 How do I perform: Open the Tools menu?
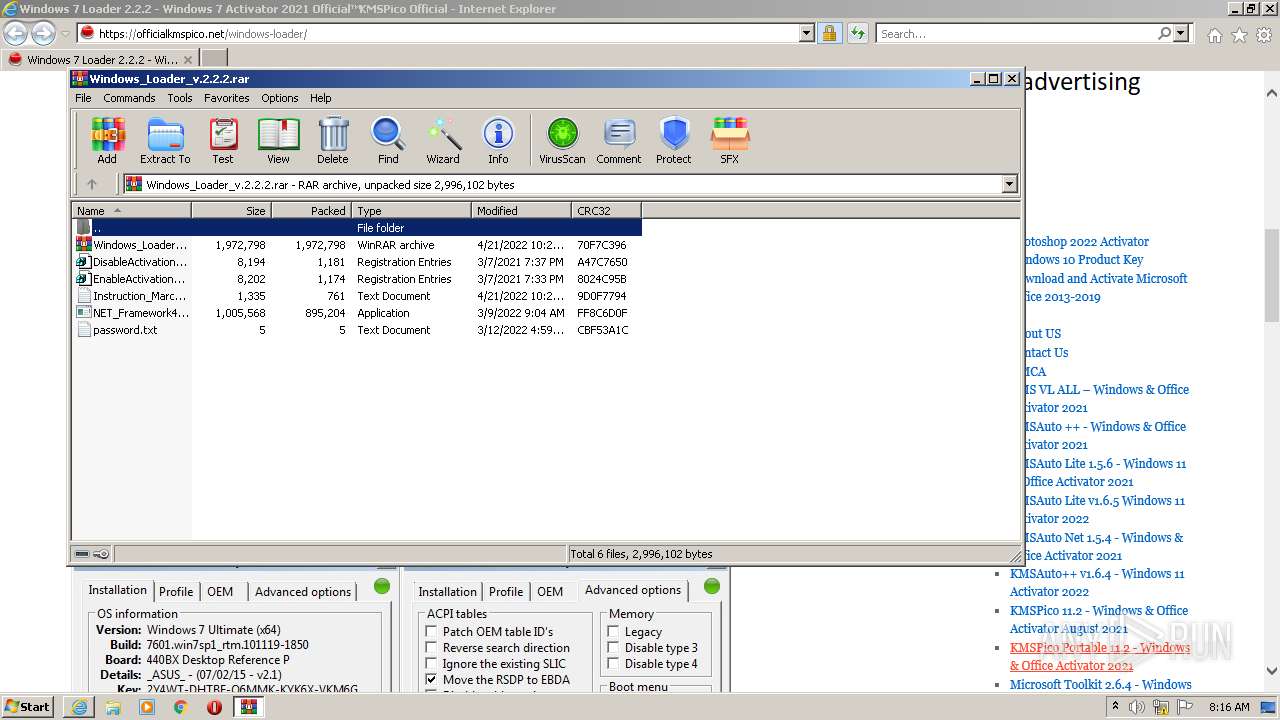(x=180, y=98)
